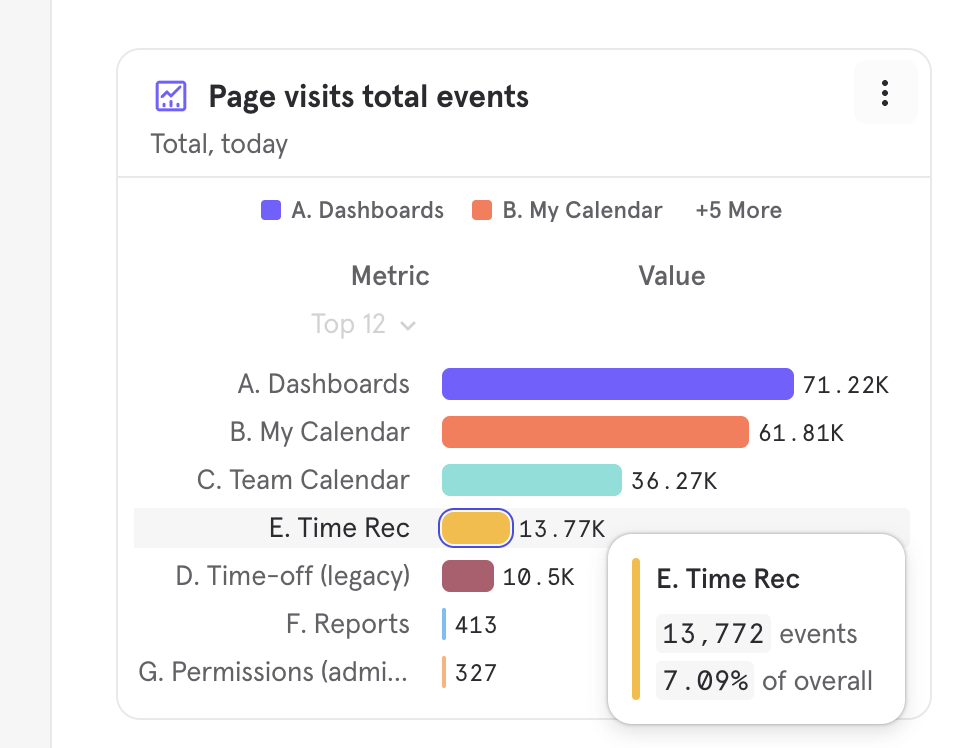This screenshot has width=966, height=748.
Task: Click the 71.22K value label
Action: click(845, 385)
